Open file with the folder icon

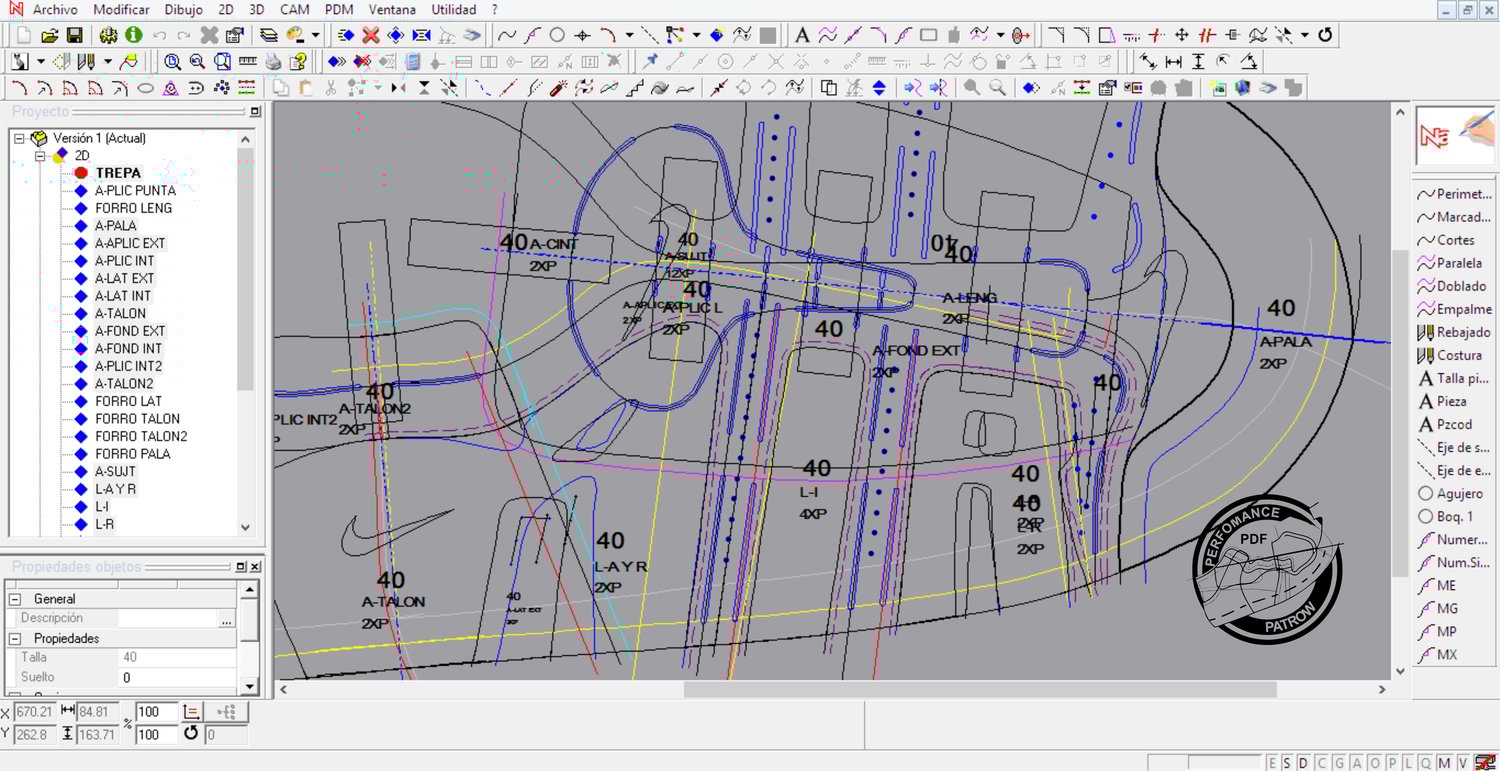point(49,35)
